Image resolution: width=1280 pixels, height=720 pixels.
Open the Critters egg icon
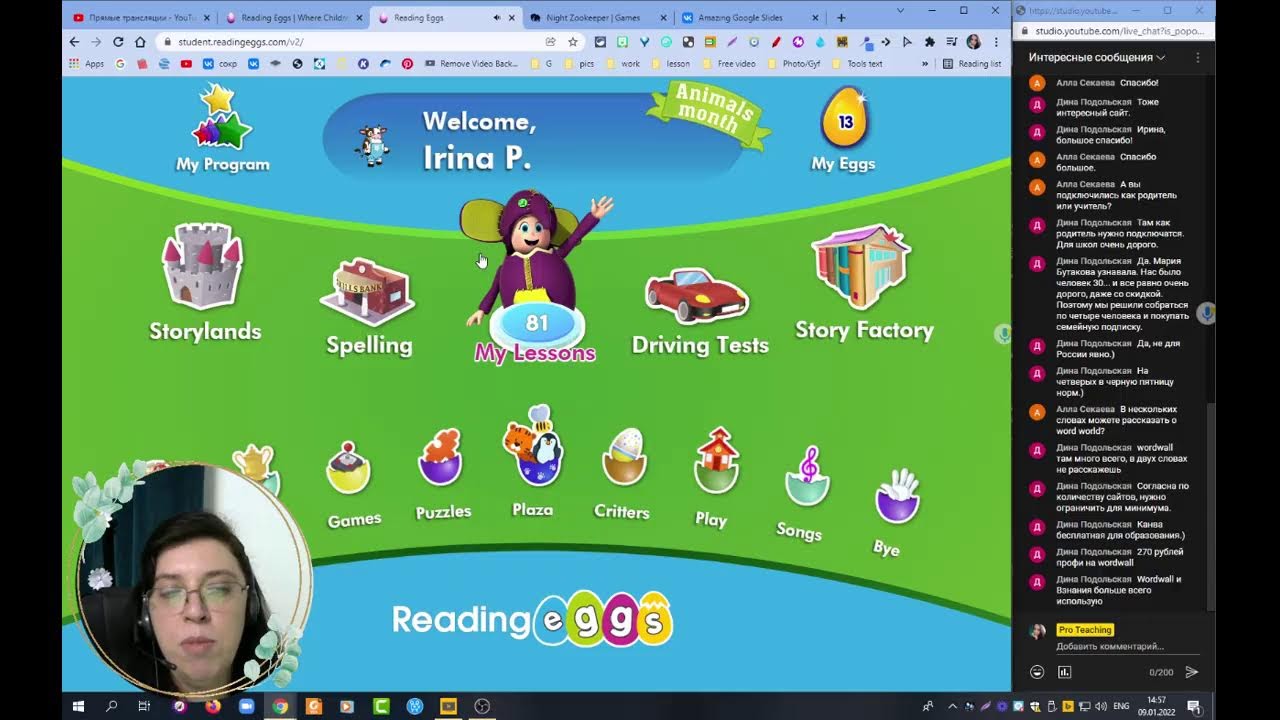point(625,458)
